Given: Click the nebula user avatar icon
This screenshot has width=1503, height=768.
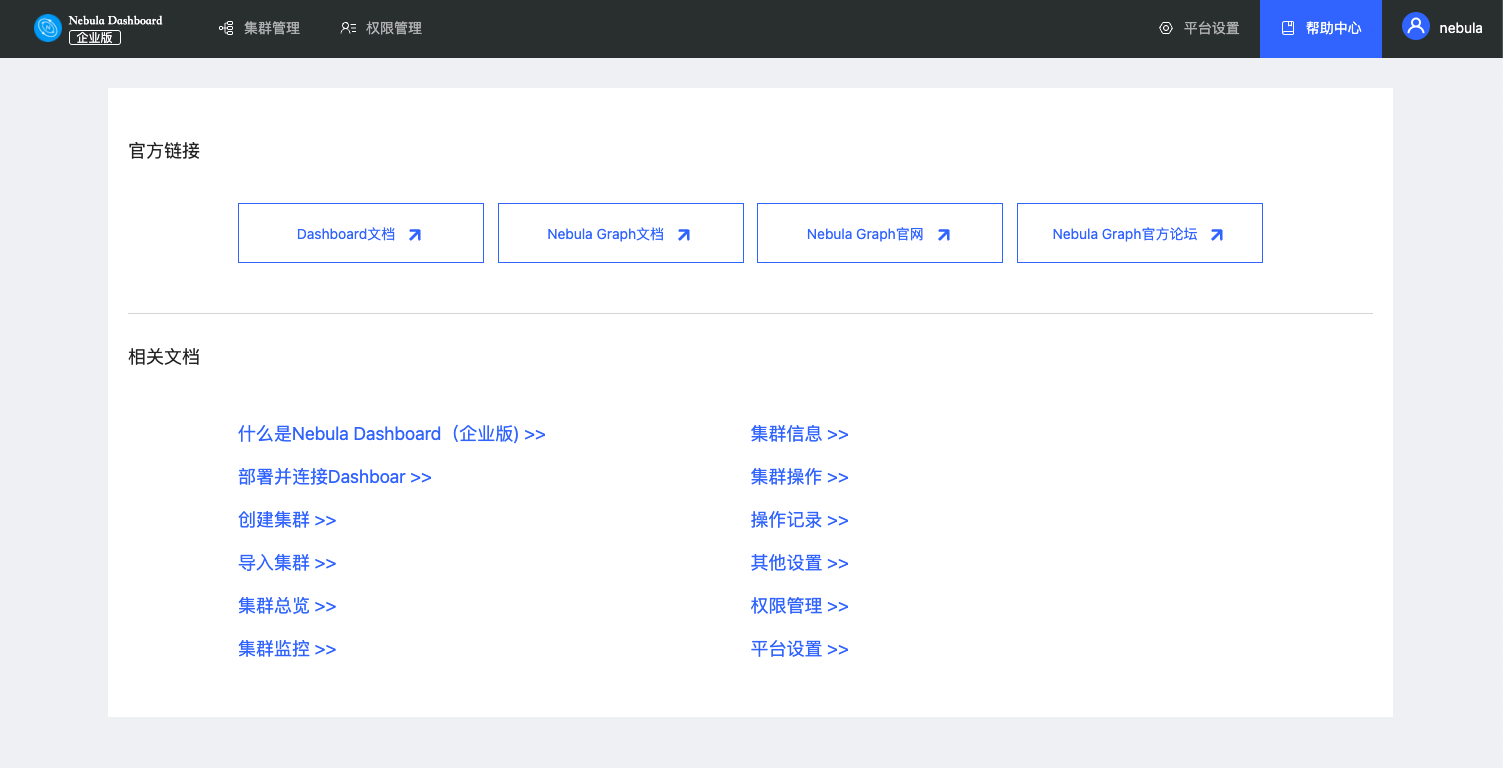Looking at the screenshot, I should tap(1415, 27).
